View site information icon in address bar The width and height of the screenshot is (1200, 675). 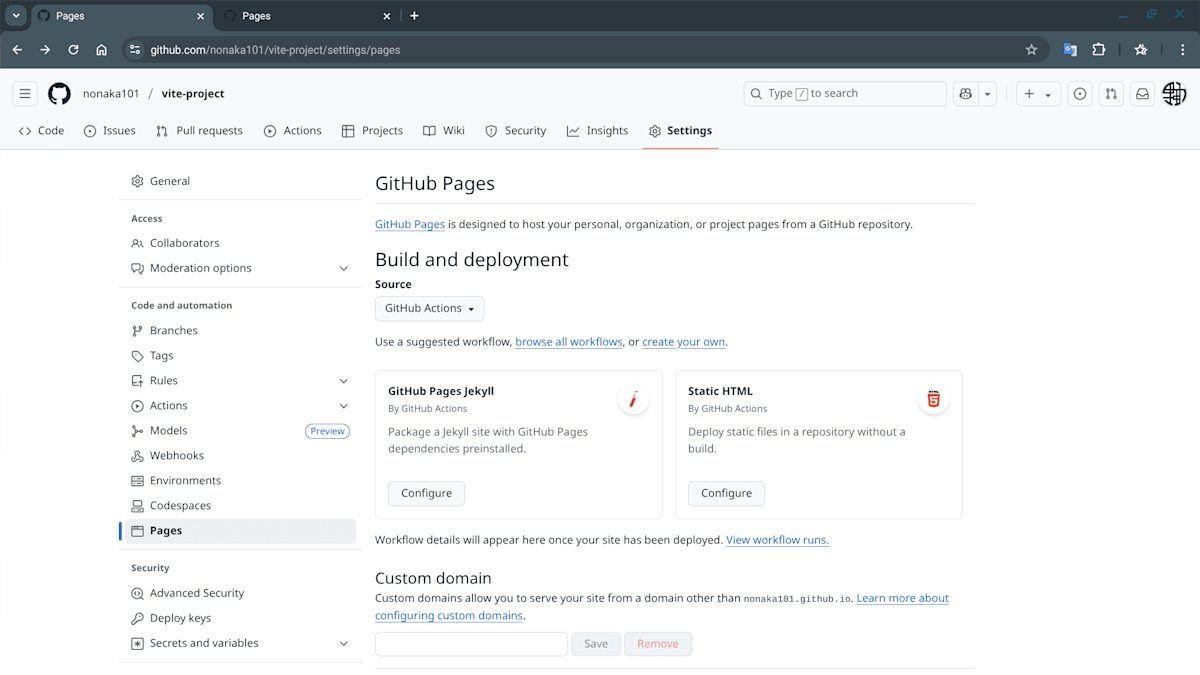coord(135,49)
